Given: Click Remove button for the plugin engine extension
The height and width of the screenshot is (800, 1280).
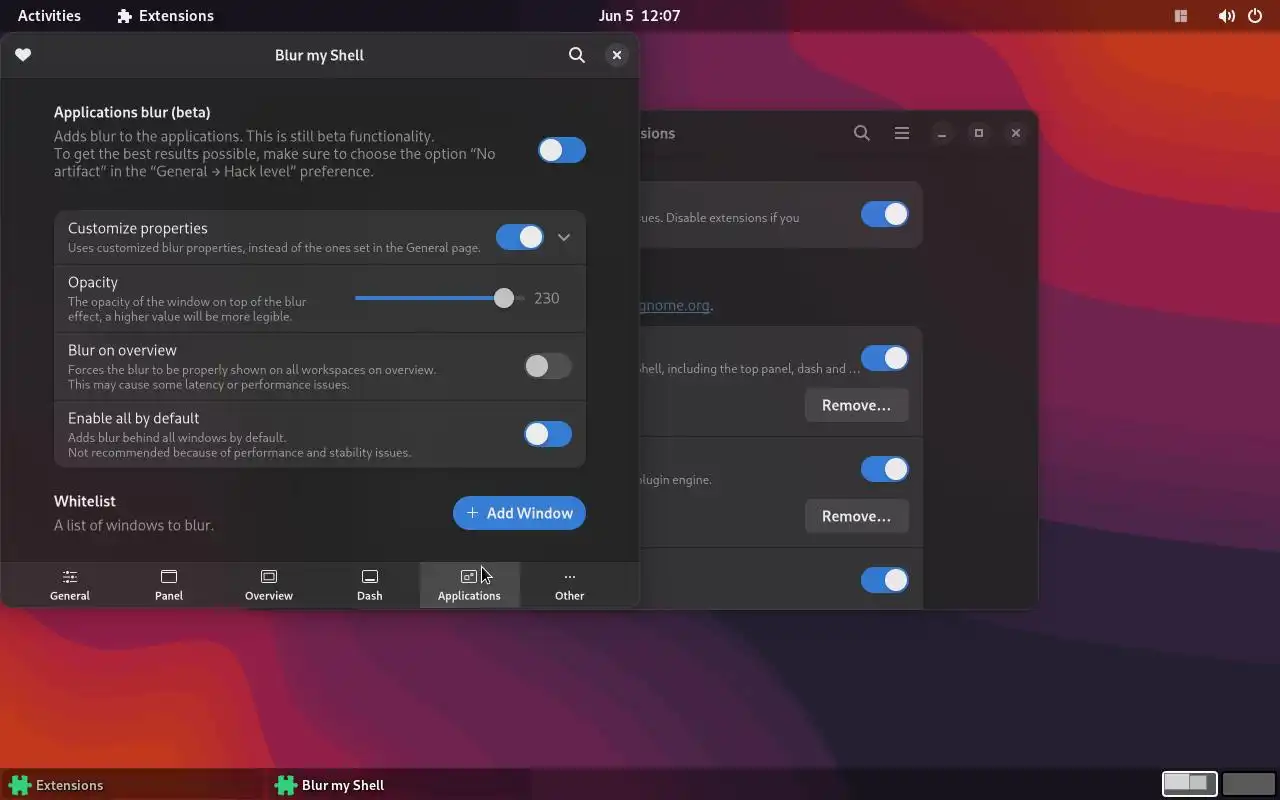Looking at the screenshot, I should tap(856, 516).
